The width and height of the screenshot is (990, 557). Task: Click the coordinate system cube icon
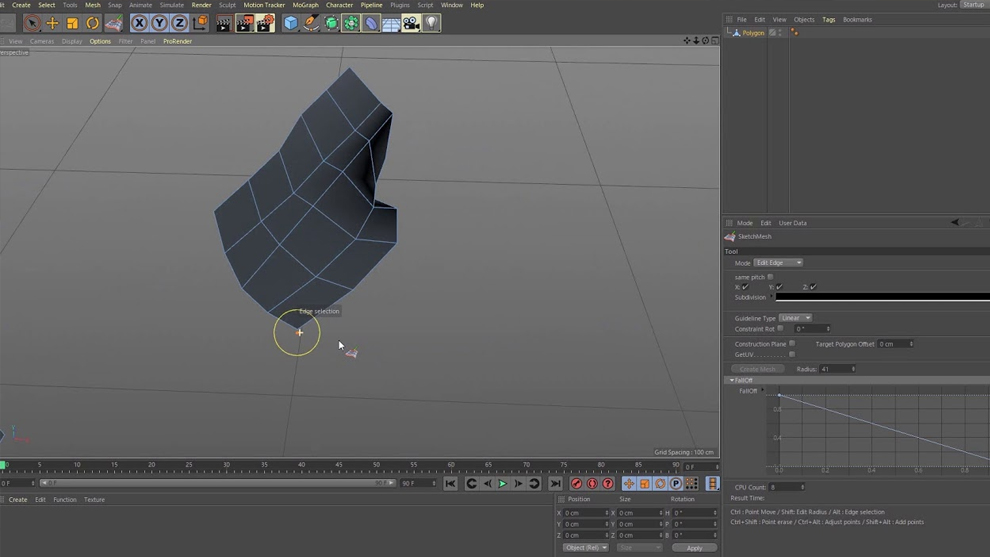click(x=200, y=23)
